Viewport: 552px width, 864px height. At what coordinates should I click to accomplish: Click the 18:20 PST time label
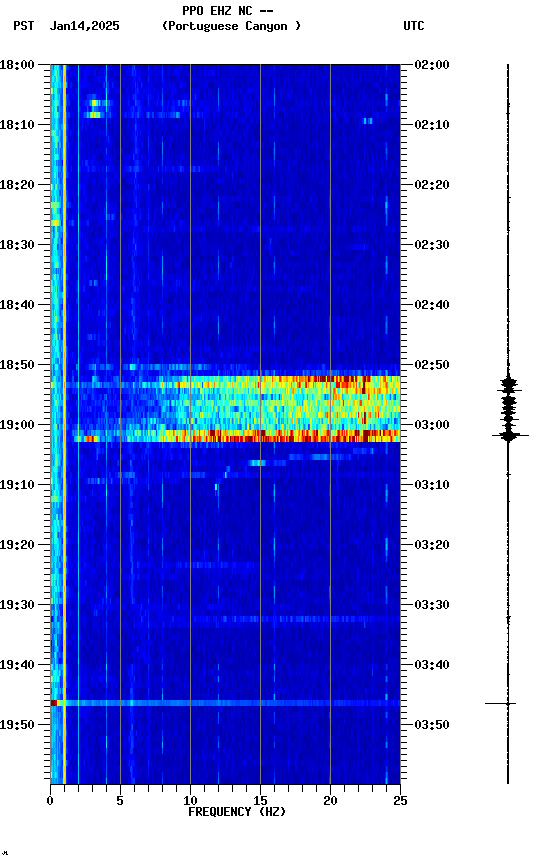[17, 185]
